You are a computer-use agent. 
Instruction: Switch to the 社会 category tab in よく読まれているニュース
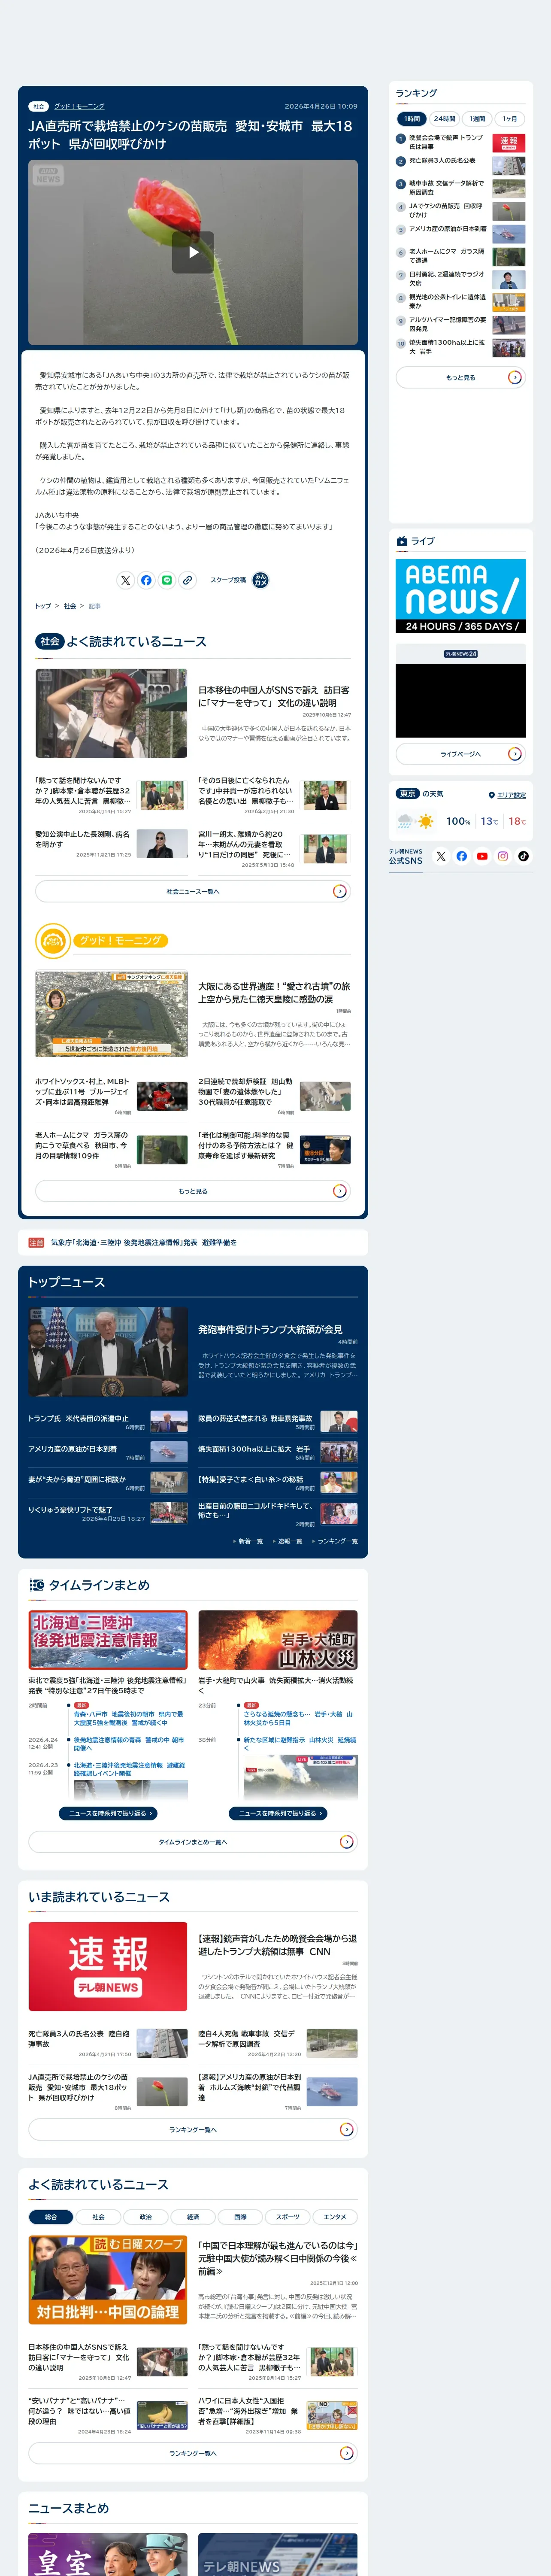[98, 2217]
